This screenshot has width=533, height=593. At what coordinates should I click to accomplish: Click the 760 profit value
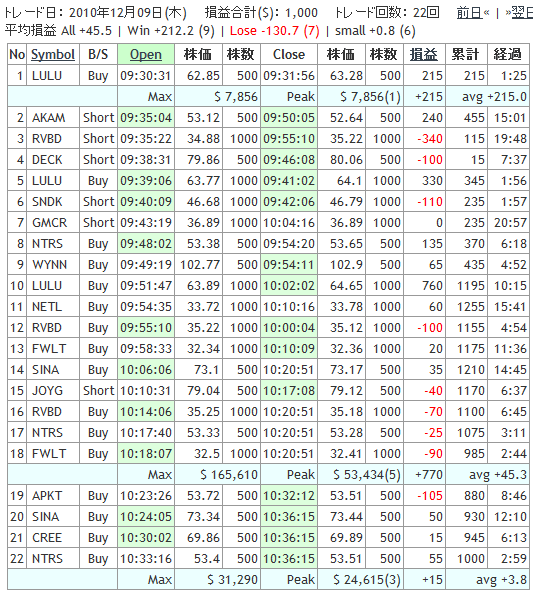coord(432,286)
